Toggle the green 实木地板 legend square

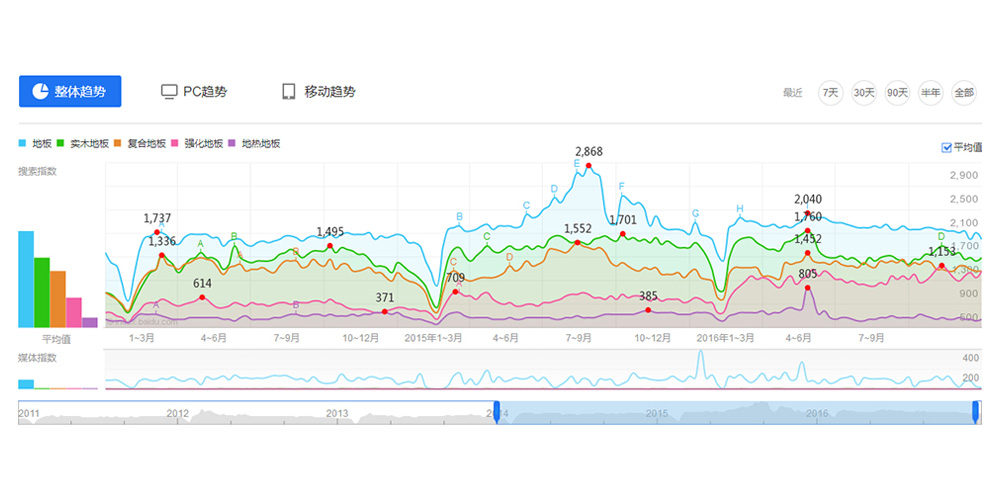coord(62,144)
